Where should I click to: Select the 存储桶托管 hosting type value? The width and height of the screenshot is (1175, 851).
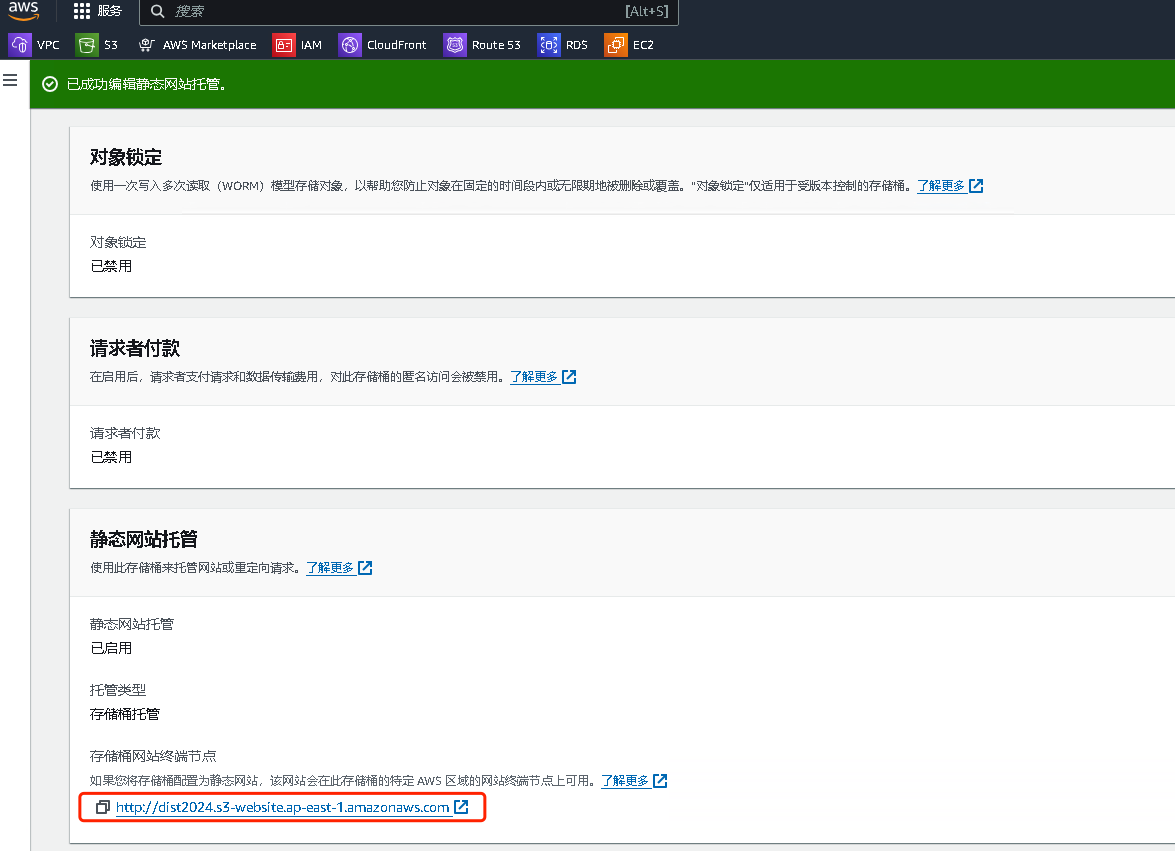tap(124, 714)
